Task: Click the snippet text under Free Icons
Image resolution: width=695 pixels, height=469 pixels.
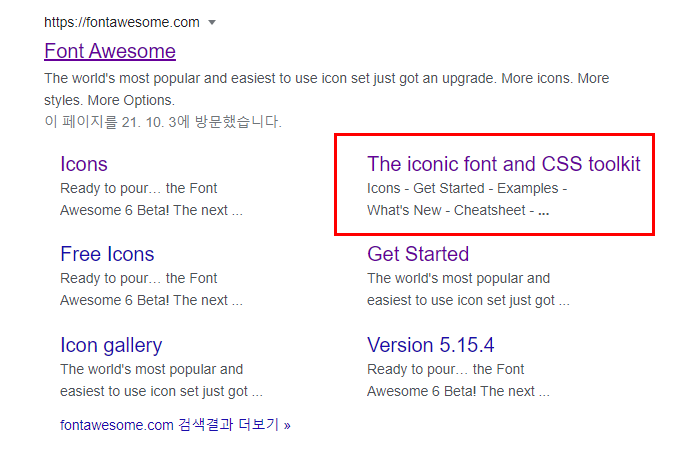Action: [152, 289]
